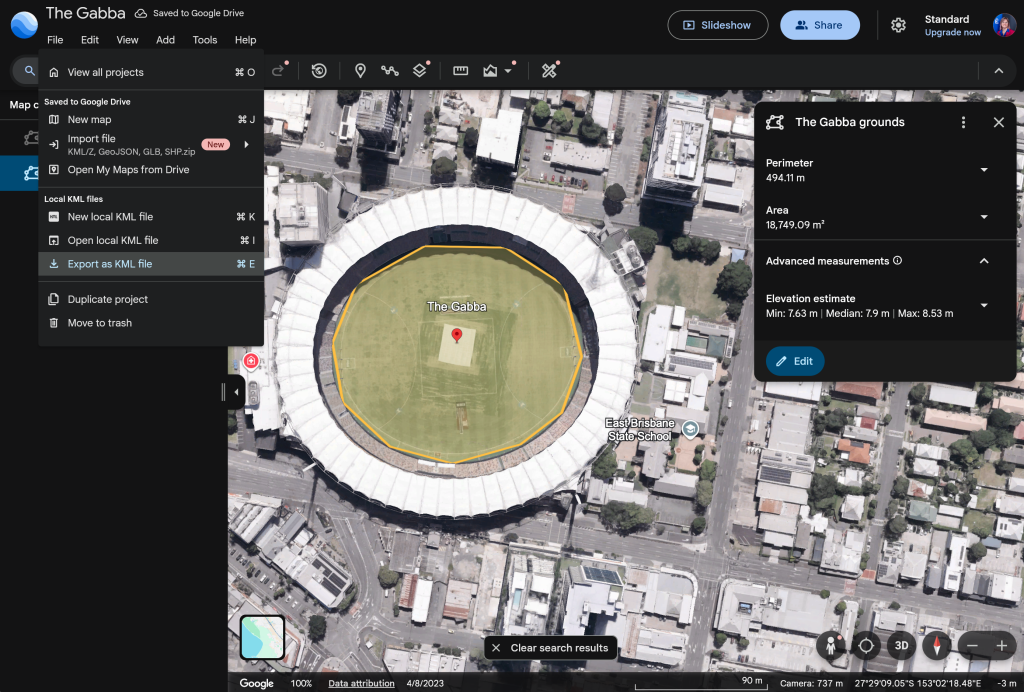The height and width of the screenshot is (692, 1024).
Task: Click the map style thumbnail
Action: tap(262, 637)
